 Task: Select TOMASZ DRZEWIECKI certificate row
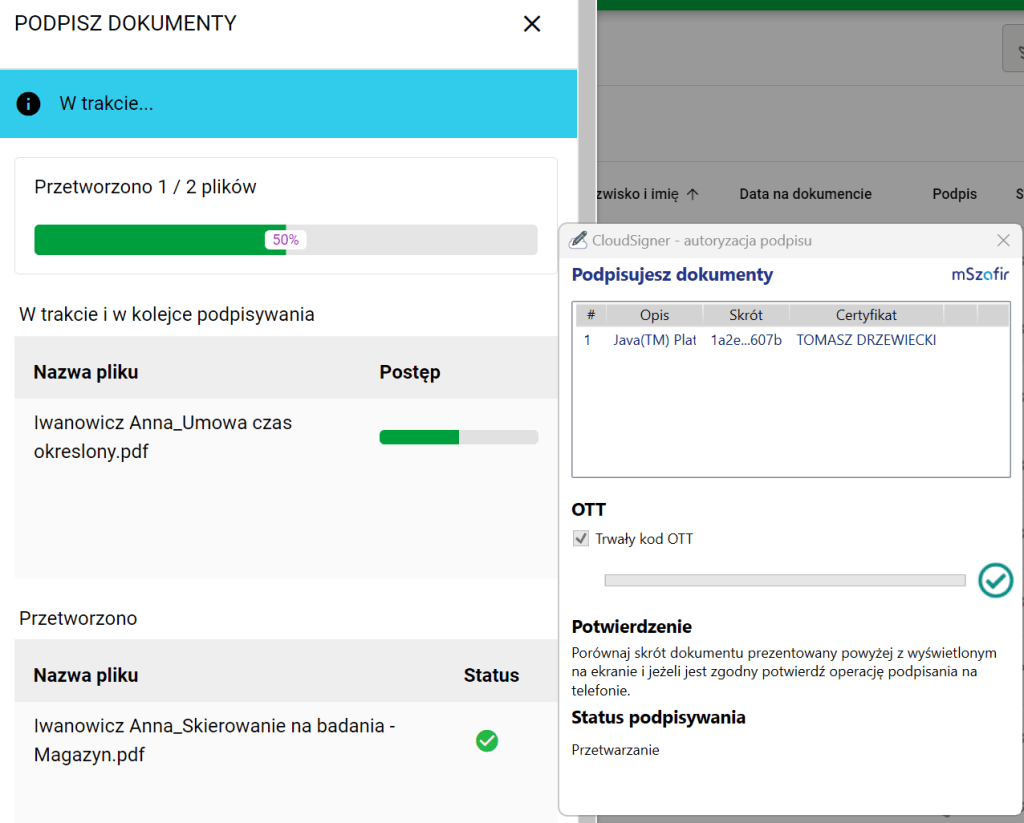[865, 340]
